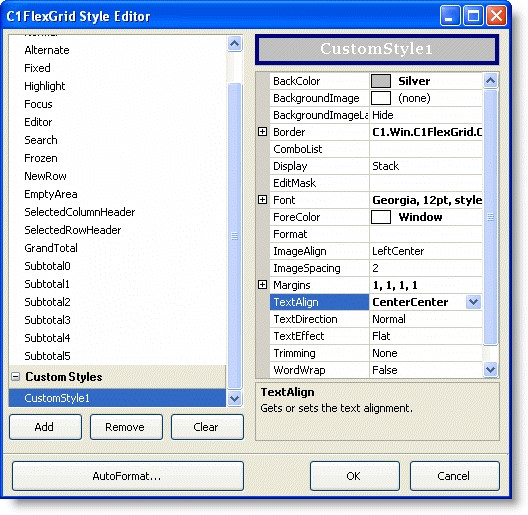Screen dimensions: 528x515
Task: Click the BackColor property row
Action: (376, 81)
